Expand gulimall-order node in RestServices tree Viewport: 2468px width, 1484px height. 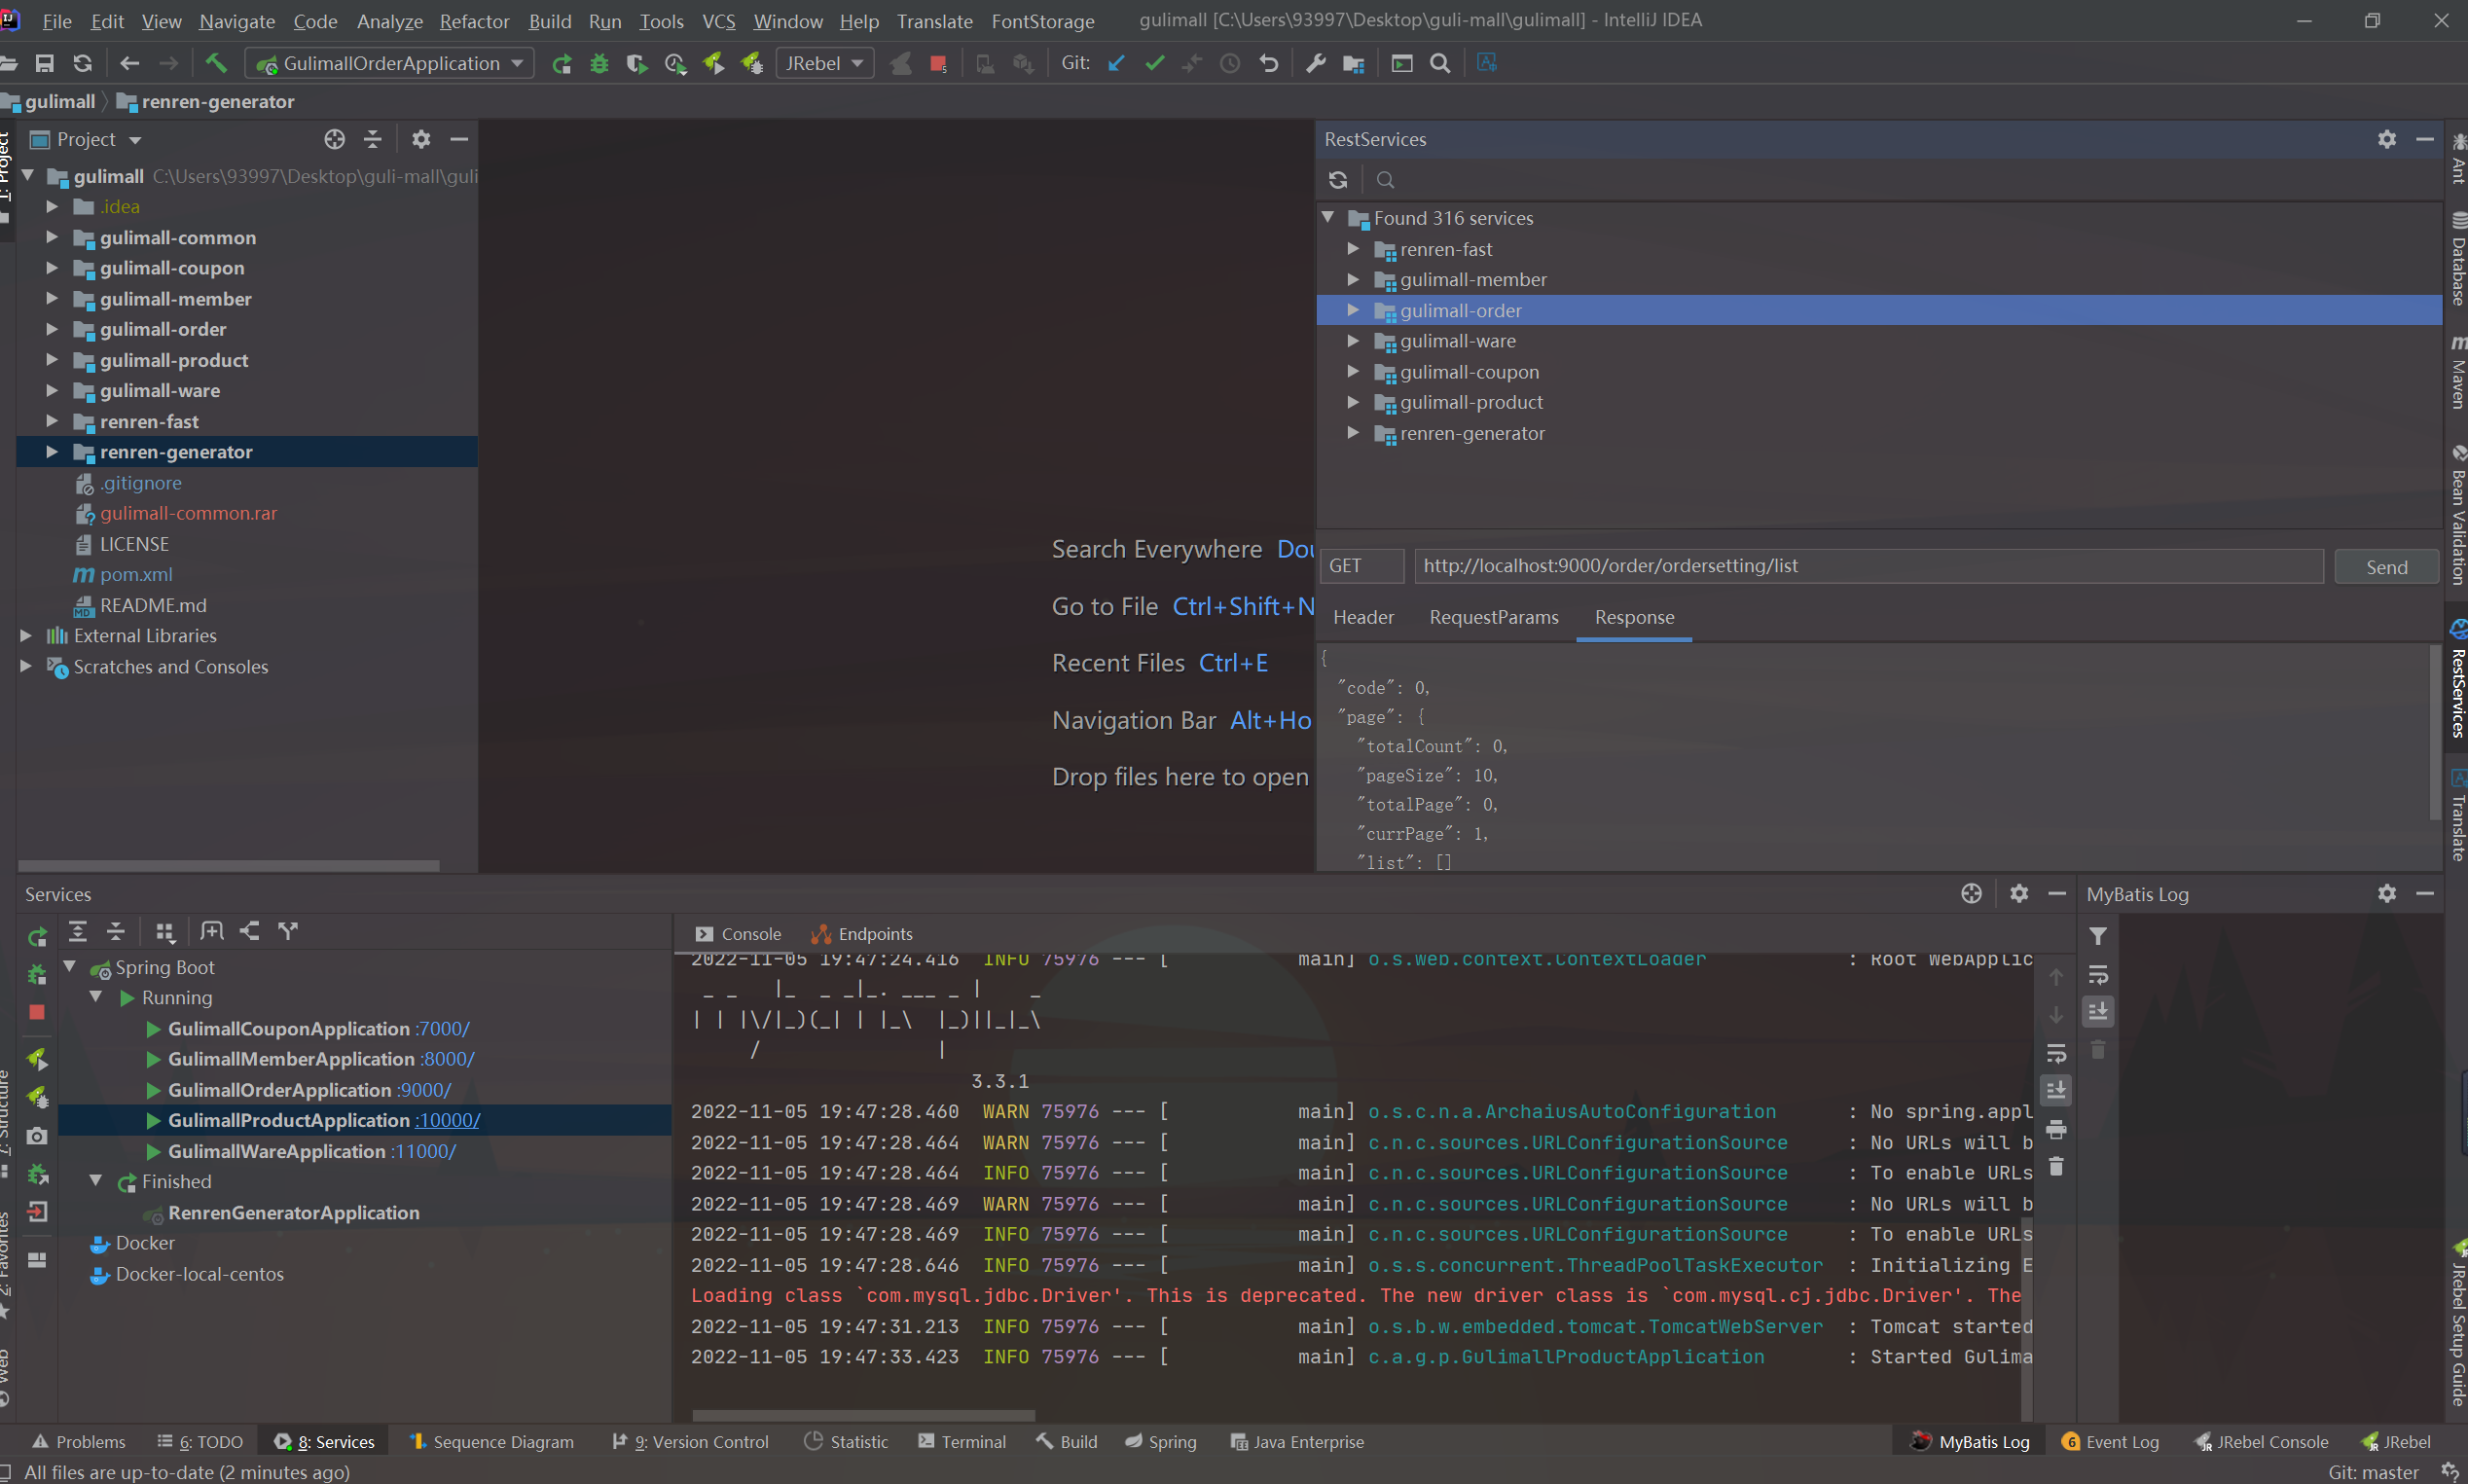(x=1353, y=311)
